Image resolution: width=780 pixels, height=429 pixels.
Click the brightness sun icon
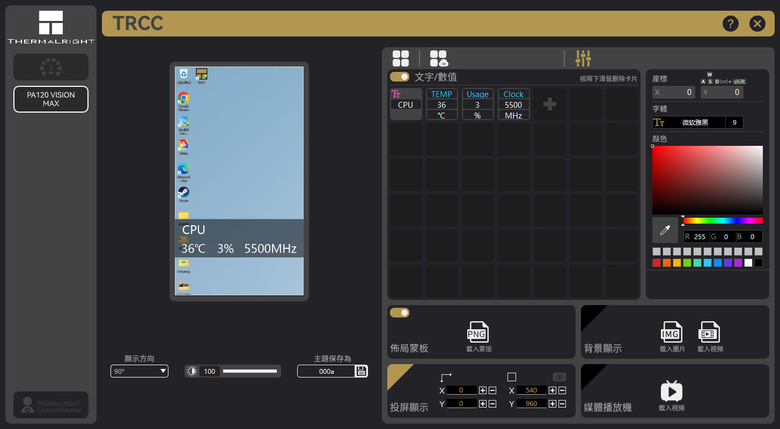pyautogui.click(x=192, y=371)
